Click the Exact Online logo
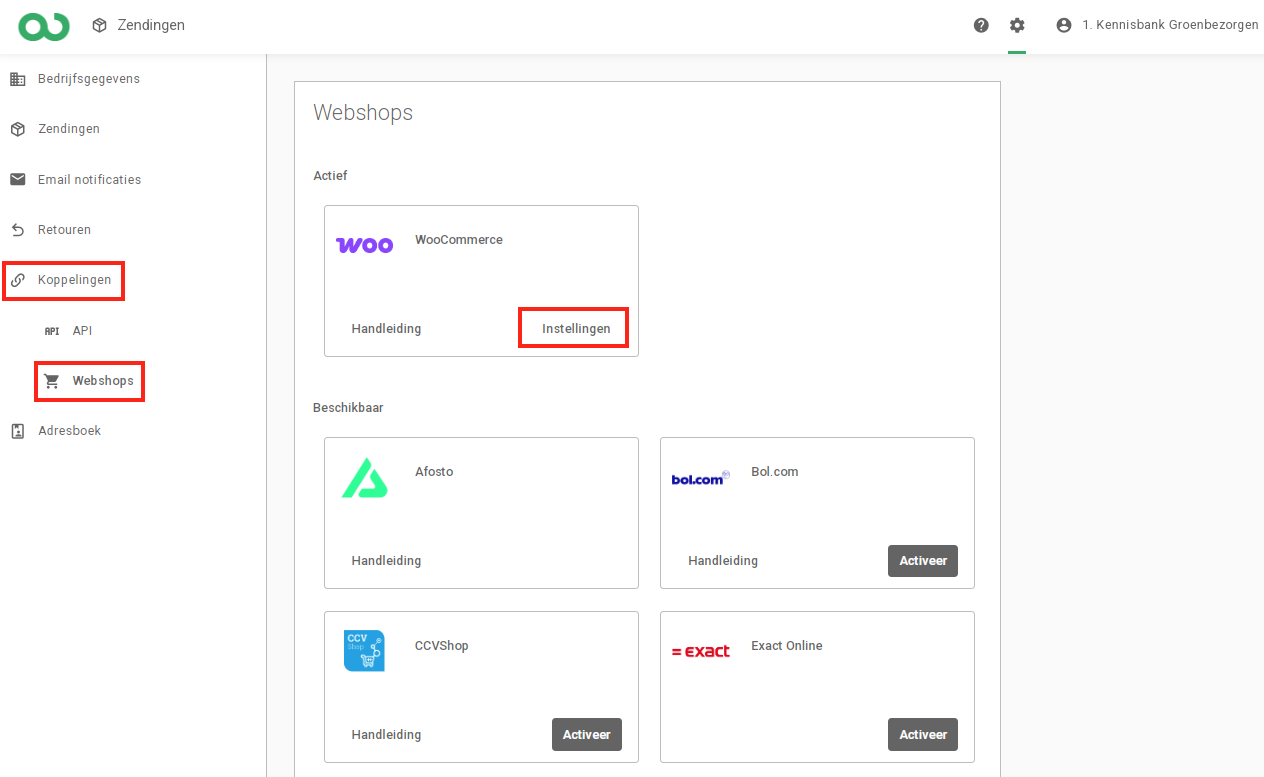This screenshot has width=1264, height=777. (700, 651)
